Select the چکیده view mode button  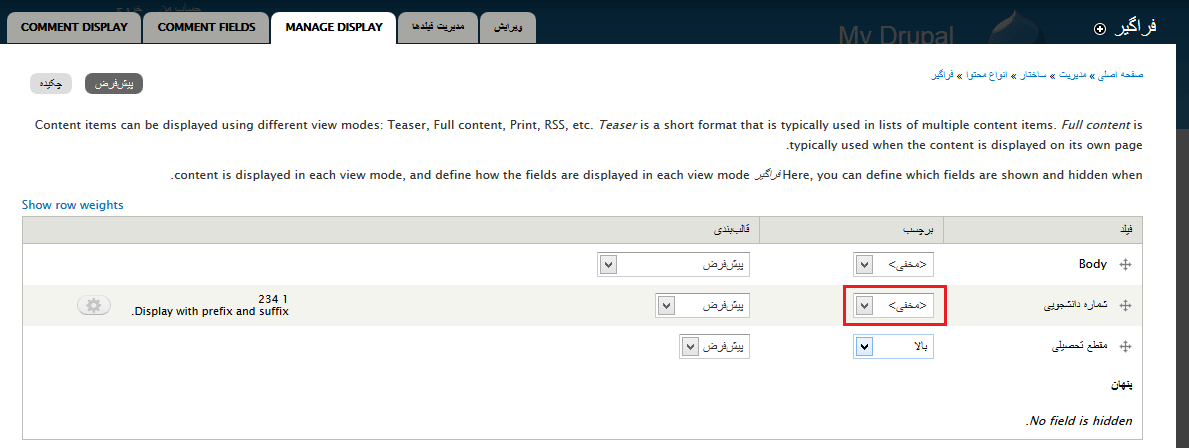pos(51,83)
